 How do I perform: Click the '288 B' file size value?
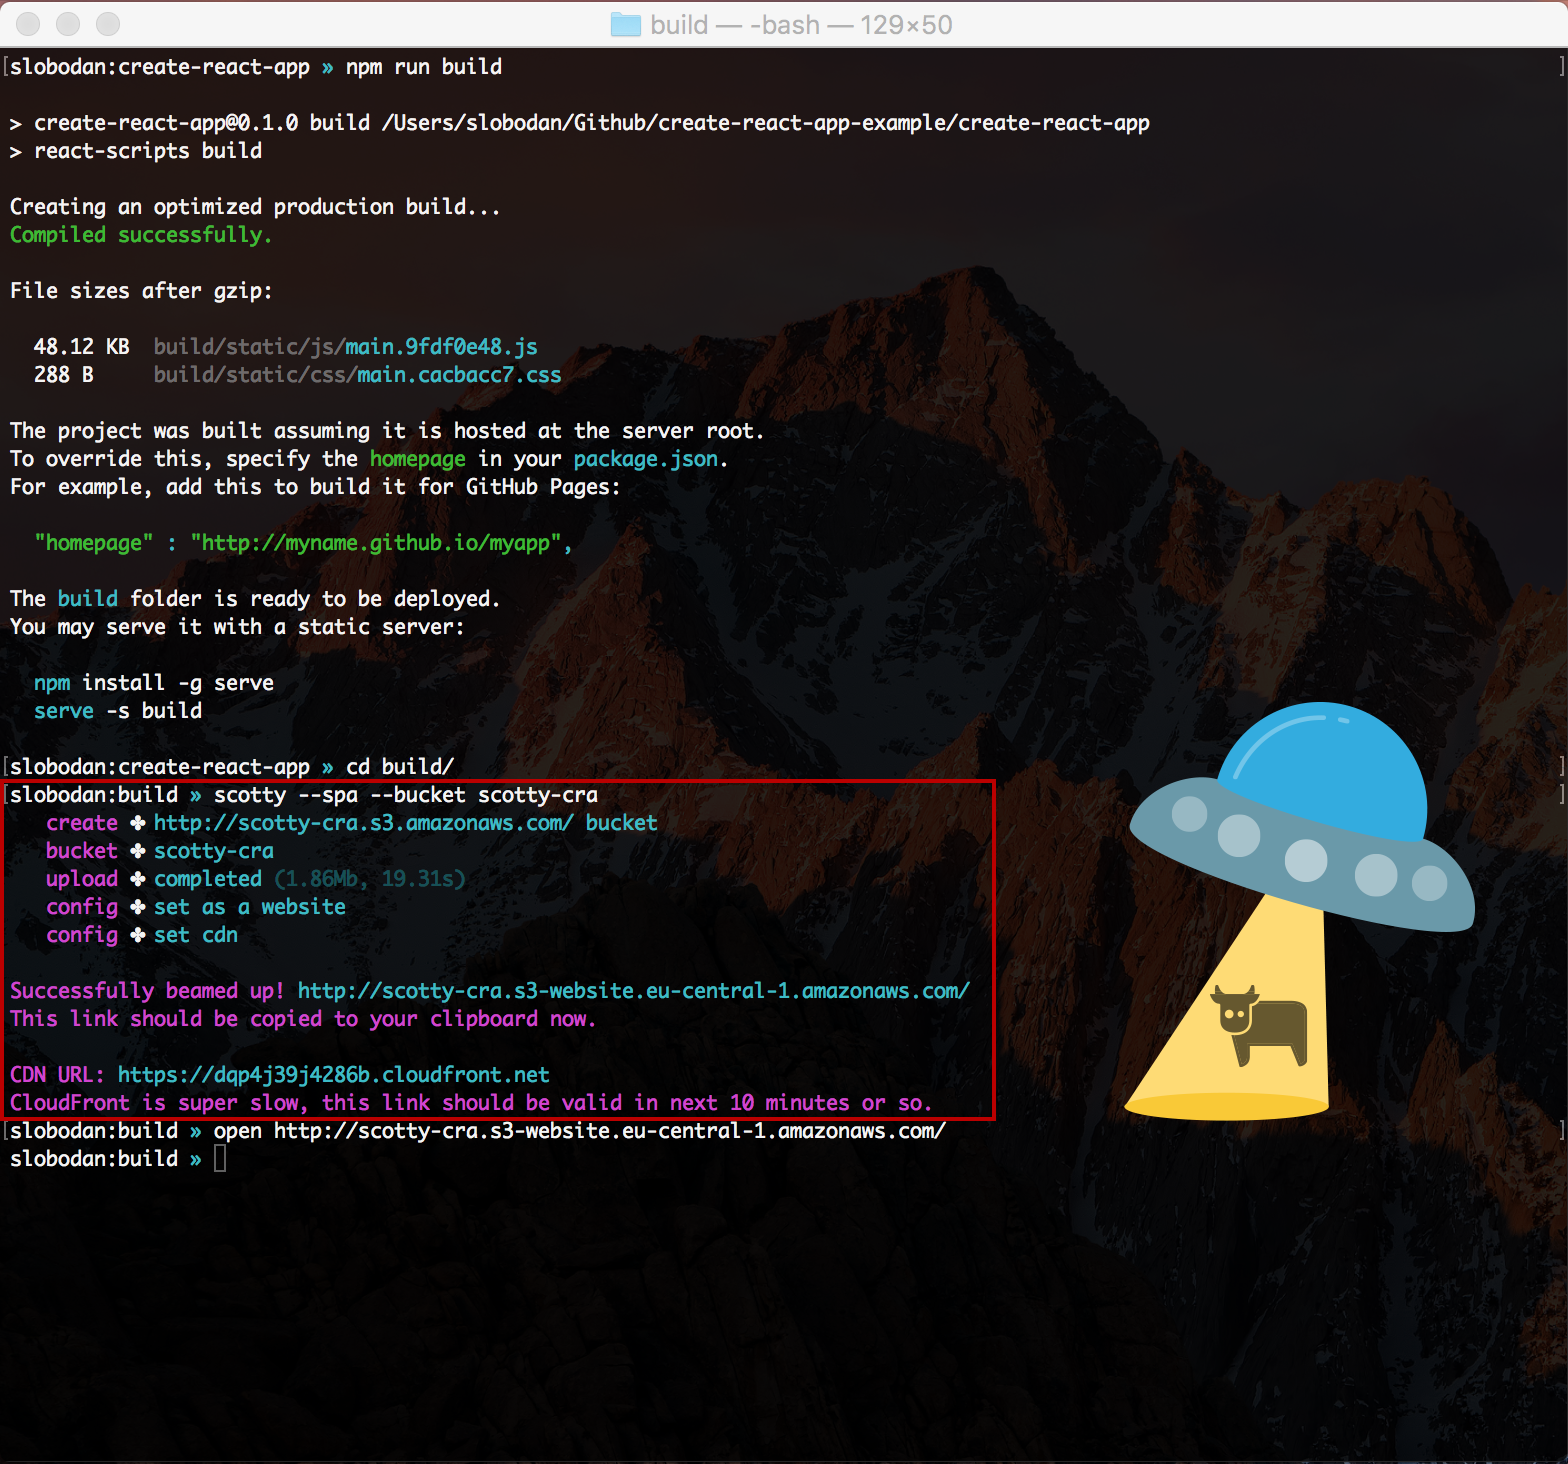coord(64,375)
